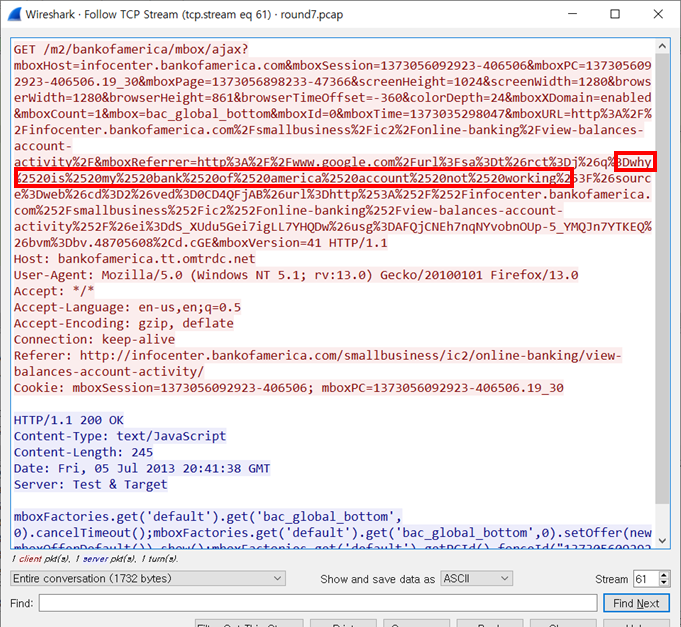This screenshot has height=627, width=681.
Task: Click the Connection: keep-alive line
Action: point(94,339)
